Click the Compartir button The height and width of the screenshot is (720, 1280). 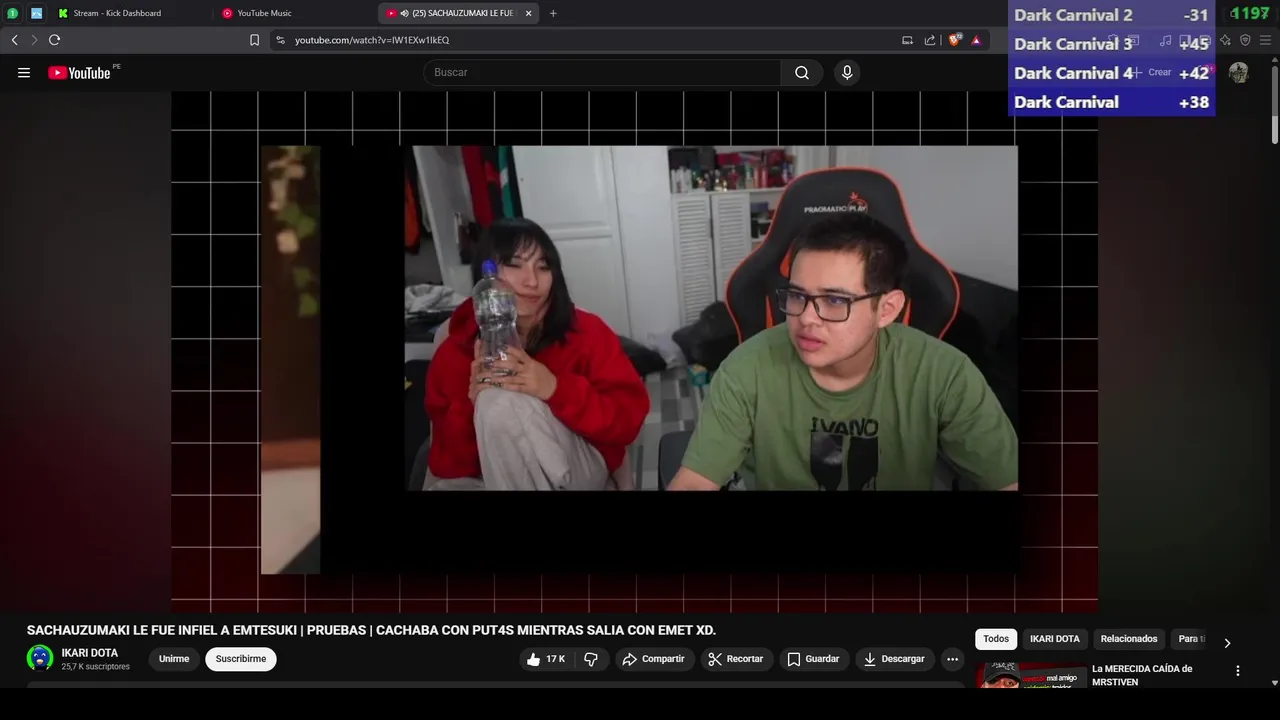point(655,659)
